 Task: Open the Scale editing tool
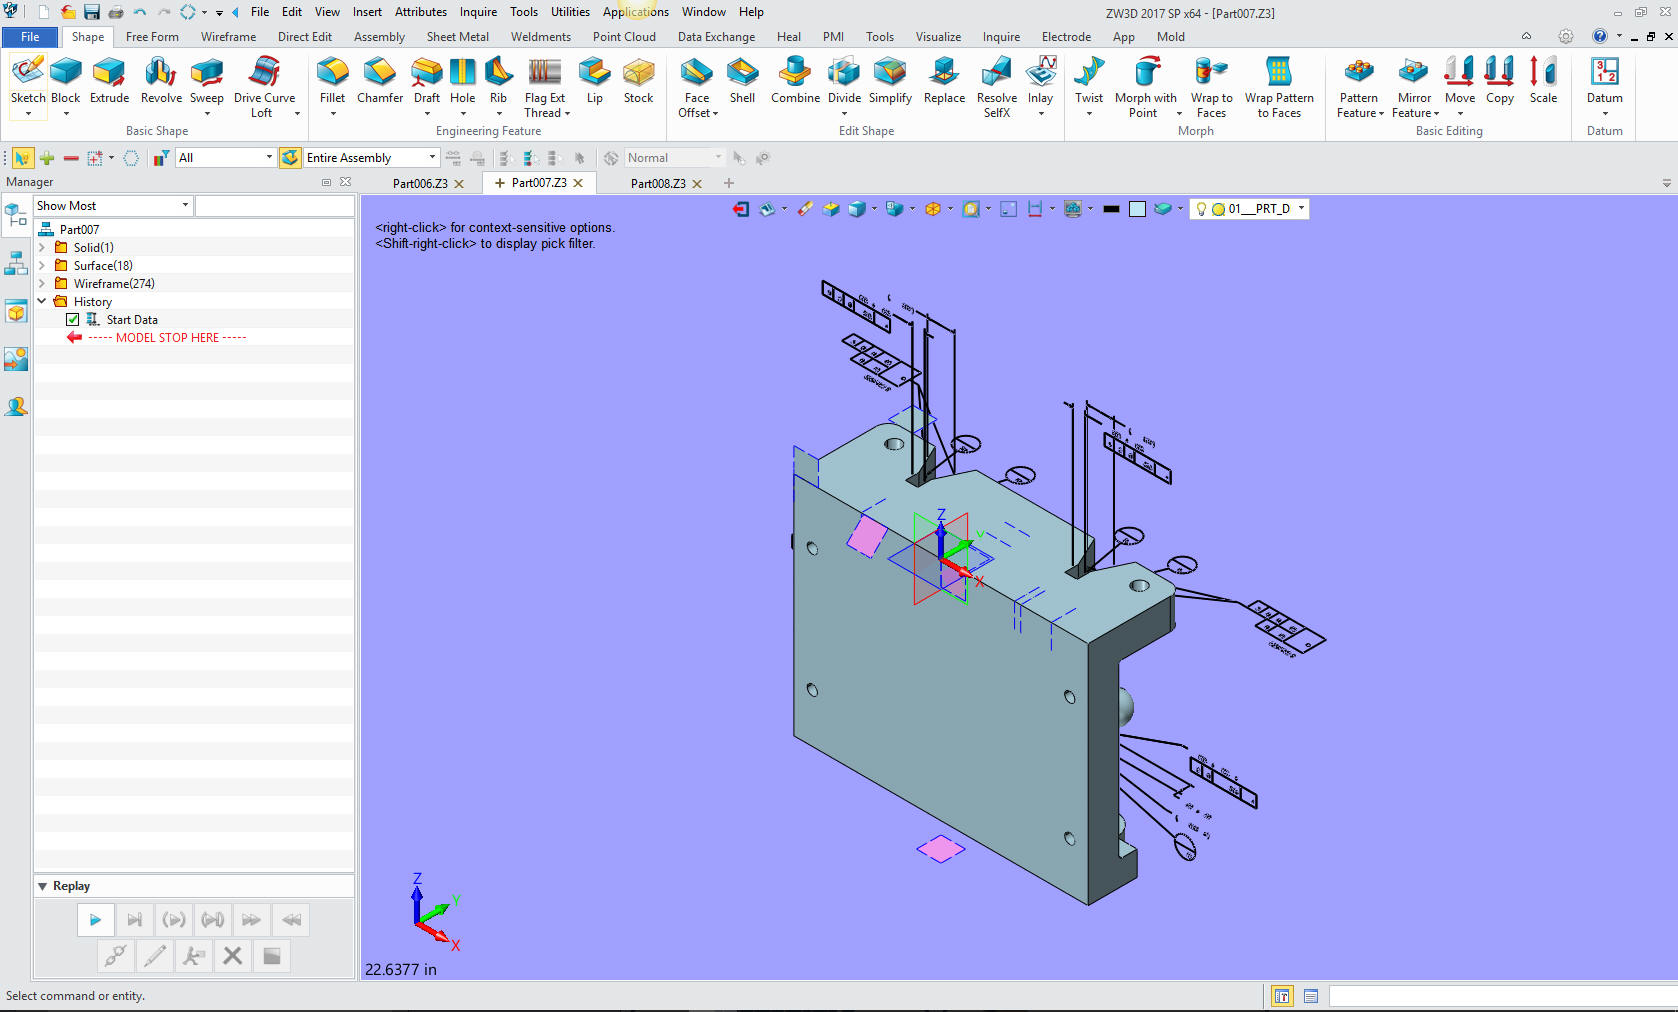pyautogui.click(x=1543, y=80)
